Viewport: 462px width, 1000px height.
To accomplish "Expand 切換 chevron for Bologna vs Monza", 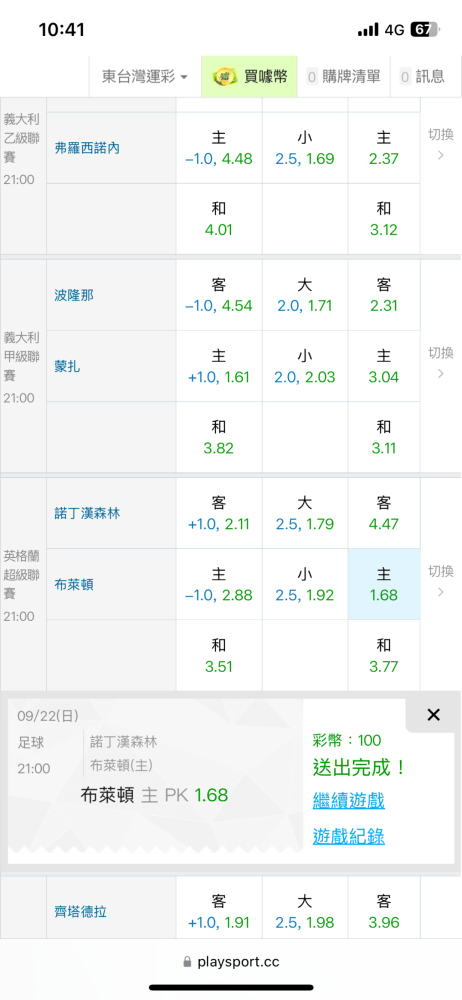I will 440,363.
